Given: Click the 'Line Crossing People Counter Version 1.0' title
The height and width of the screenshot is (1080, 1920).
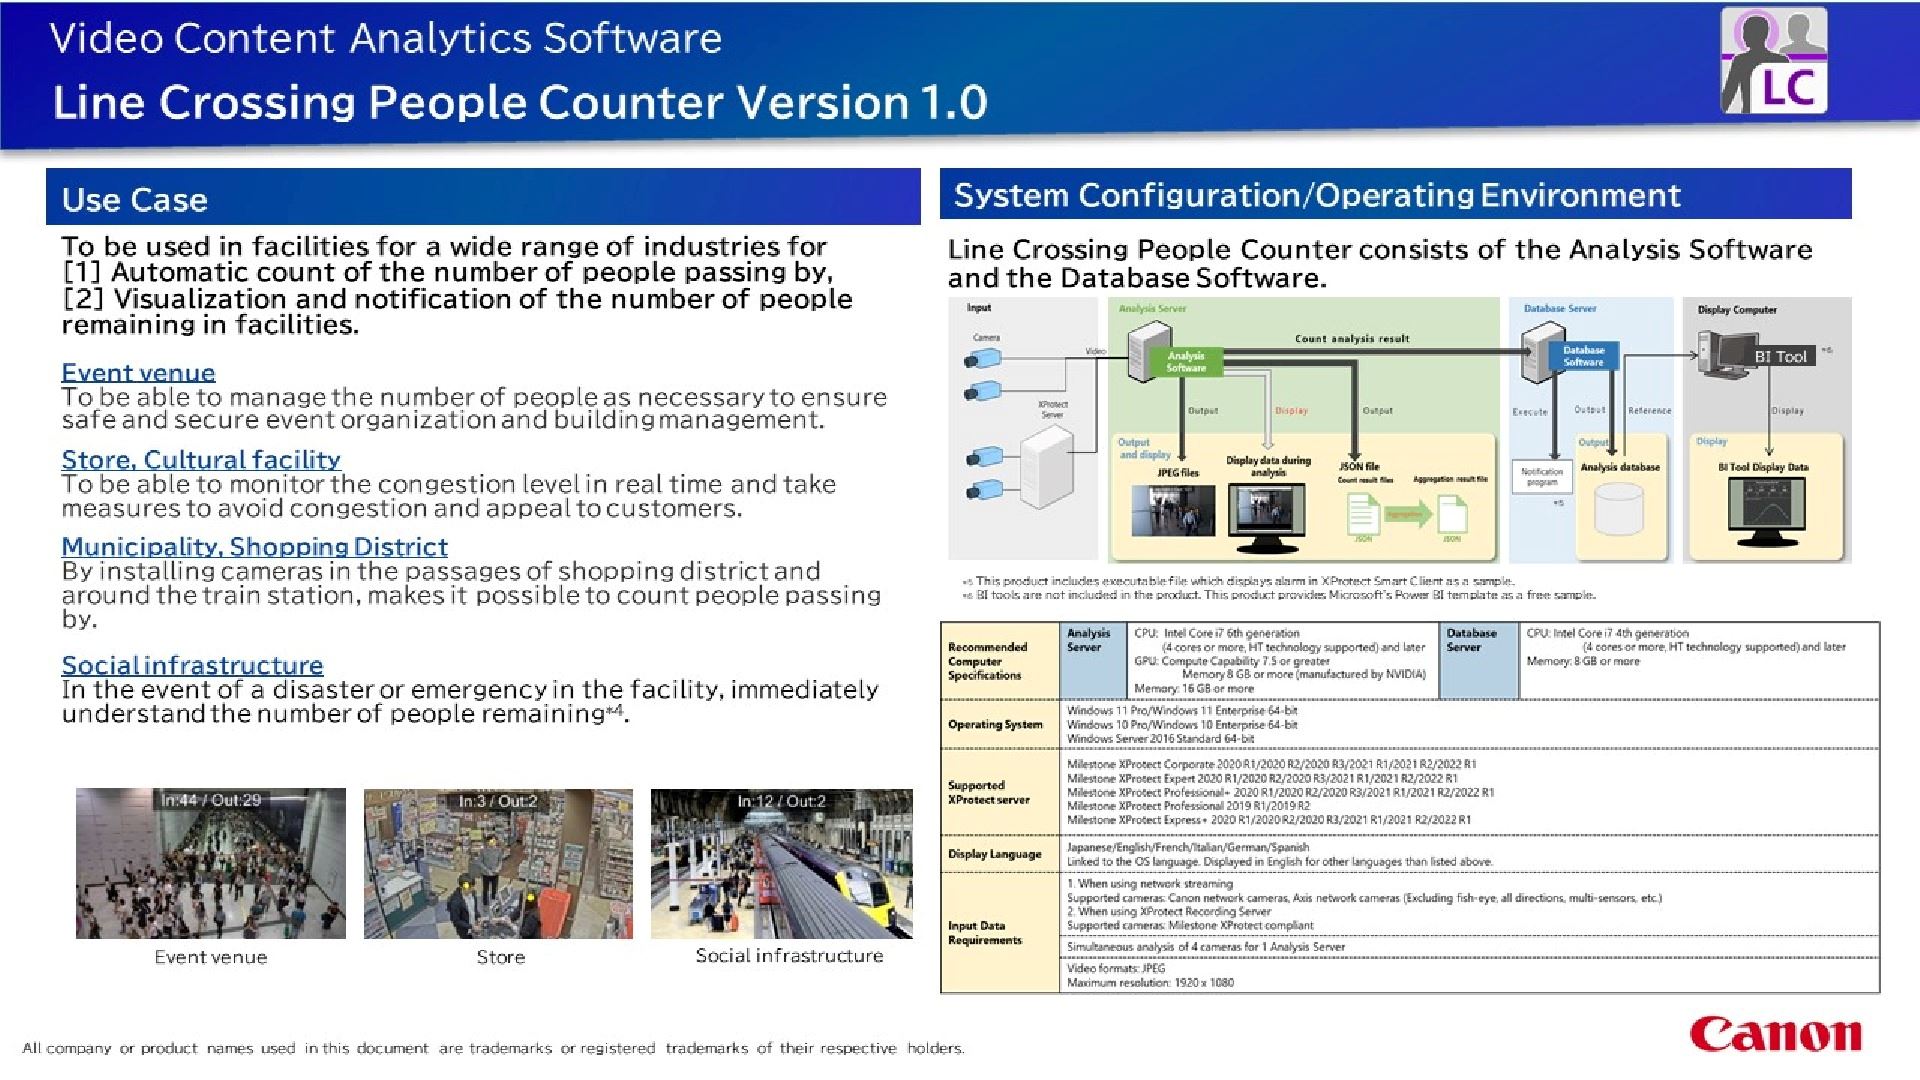Looking at the screenshot, I should (520, 102).
